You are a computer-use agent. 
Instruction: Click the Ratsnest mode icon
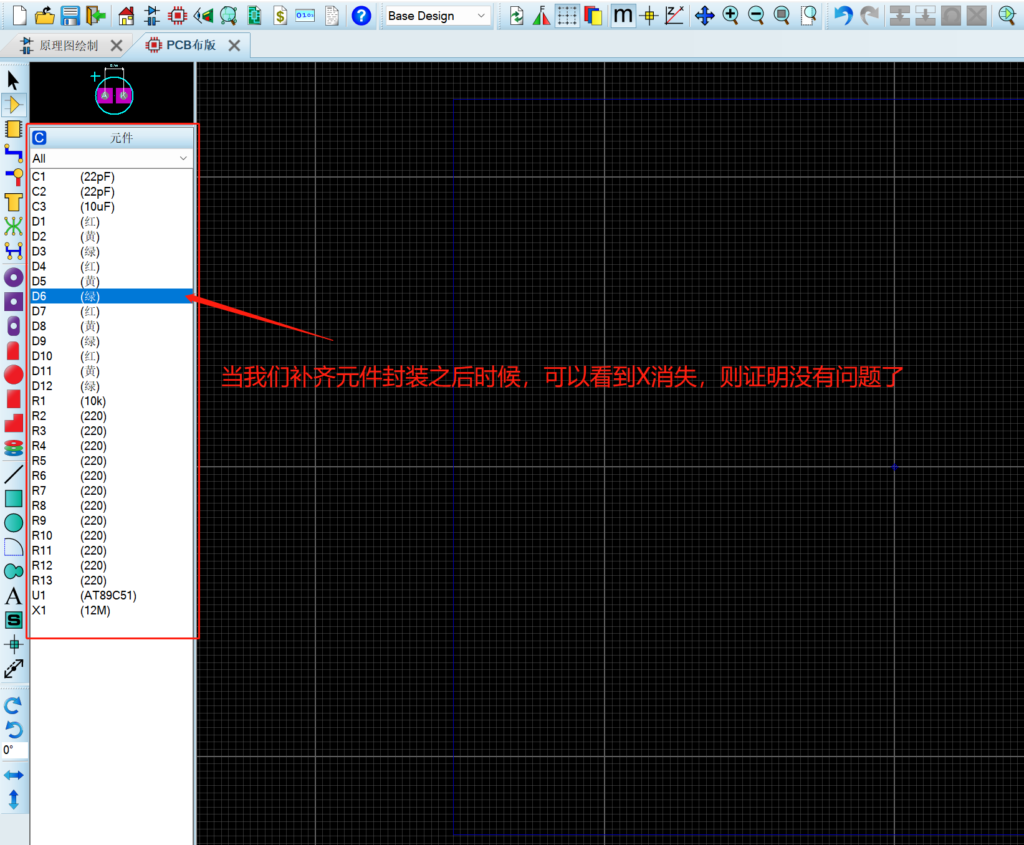pyautogui.click(x=13, y=226)
